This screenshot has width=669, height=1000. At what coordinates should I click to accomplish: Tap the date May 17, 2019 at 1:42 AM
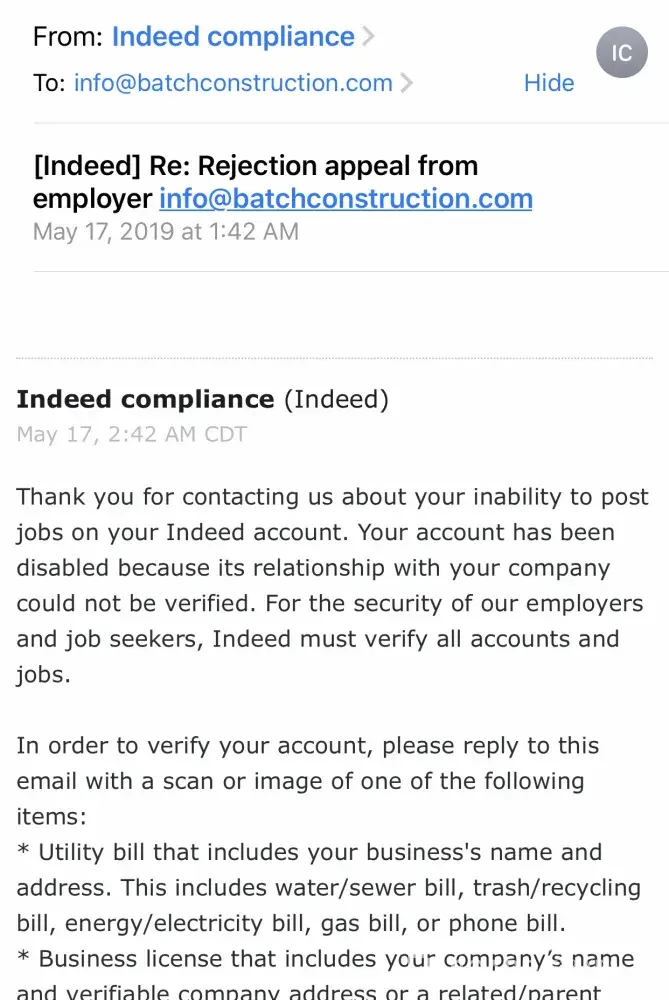[x=166, y=232]
